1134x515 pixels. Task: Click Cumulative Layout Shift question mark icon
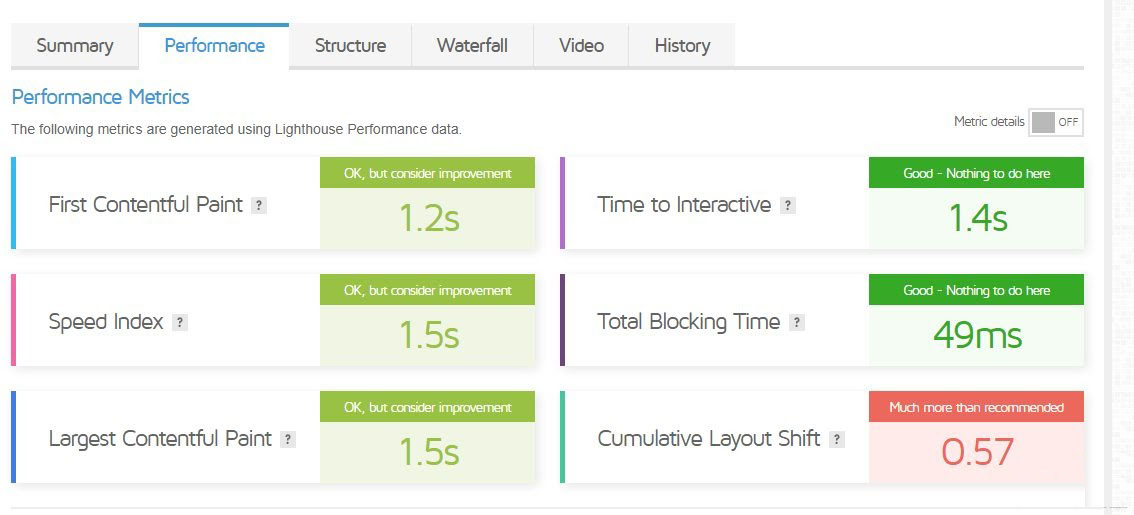point(837,439)
